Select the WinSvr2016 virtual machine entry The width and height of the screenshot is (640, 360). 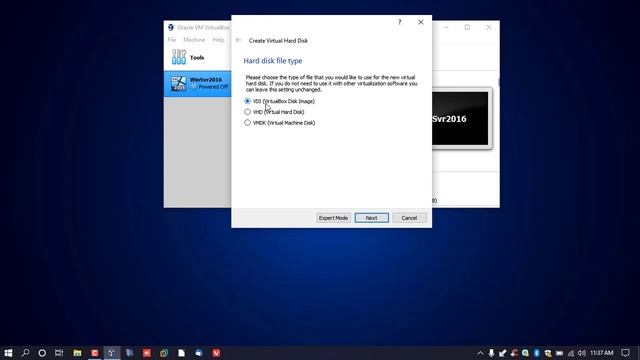point(198,84)
